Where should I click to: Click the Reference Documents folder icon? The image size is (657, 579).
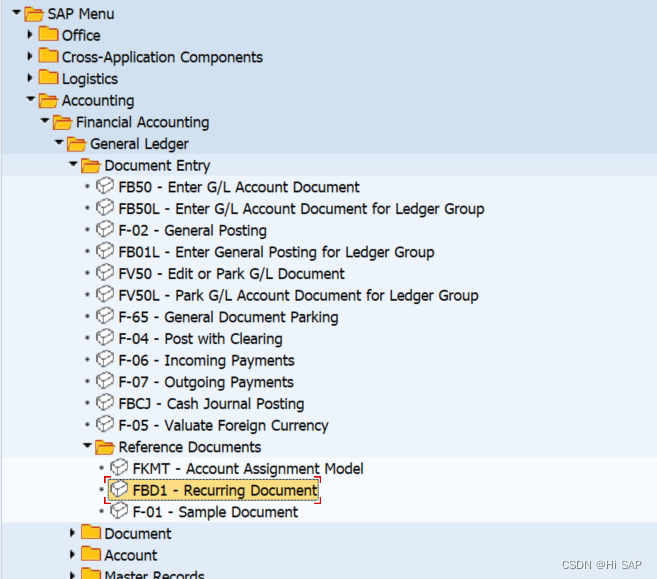(x=105, y=447)
